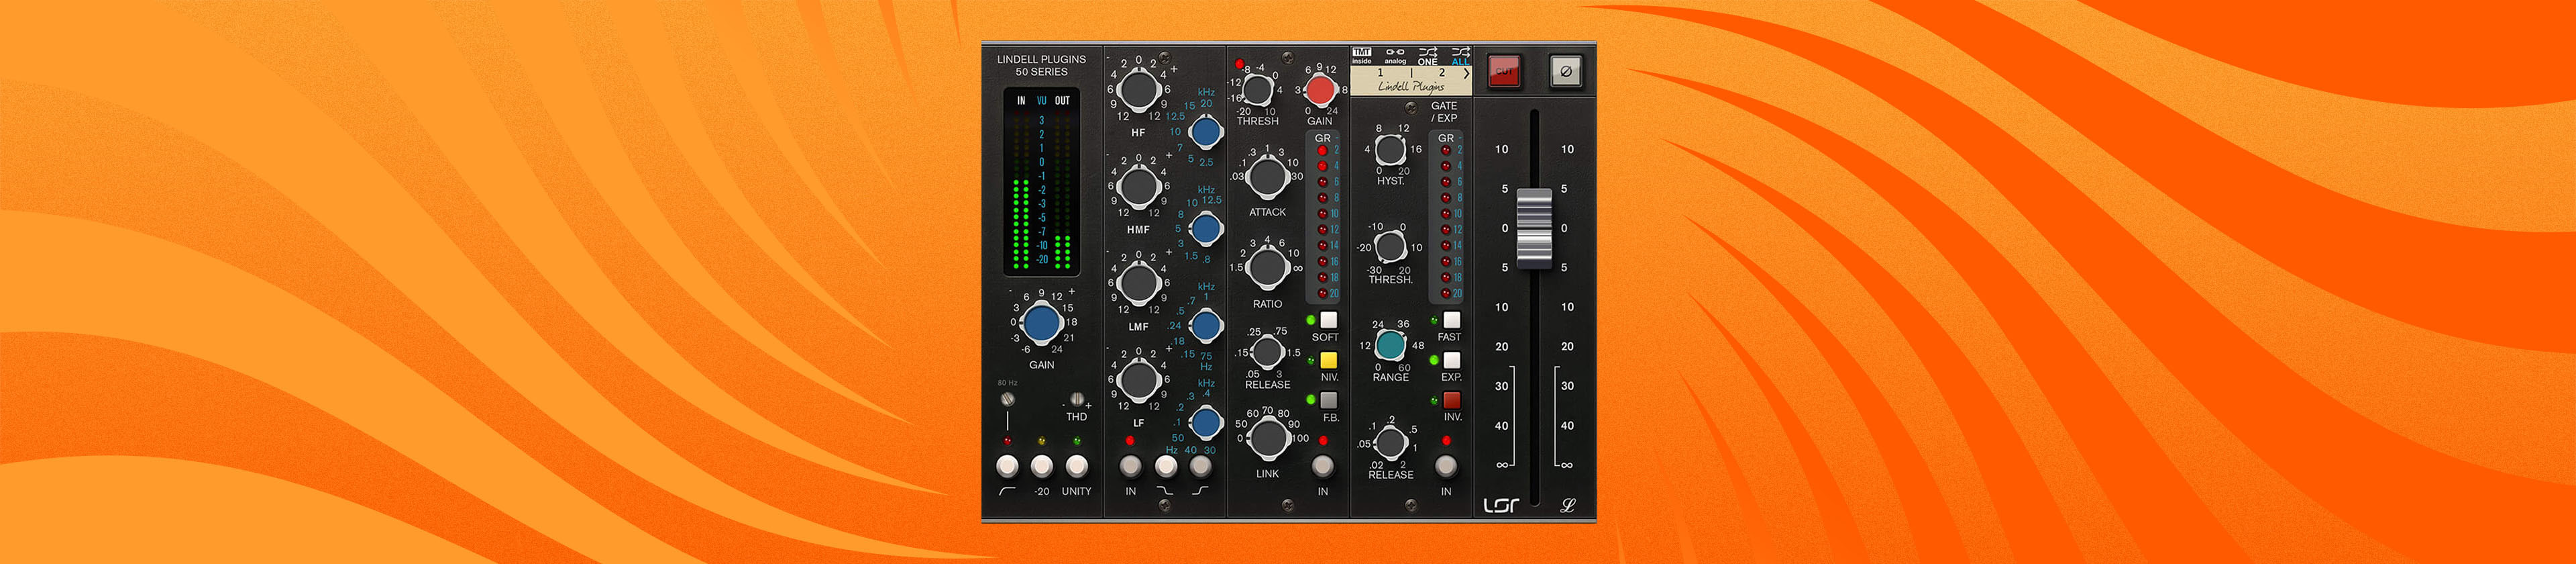
Task: Click the gate GR meter
Action: click(1445, 217)
